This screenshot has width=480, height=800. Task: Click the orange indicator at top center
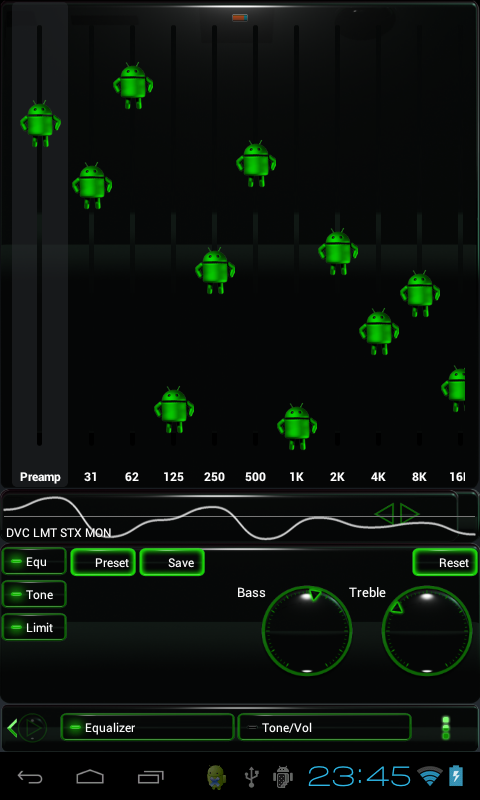tap(240, 17)
